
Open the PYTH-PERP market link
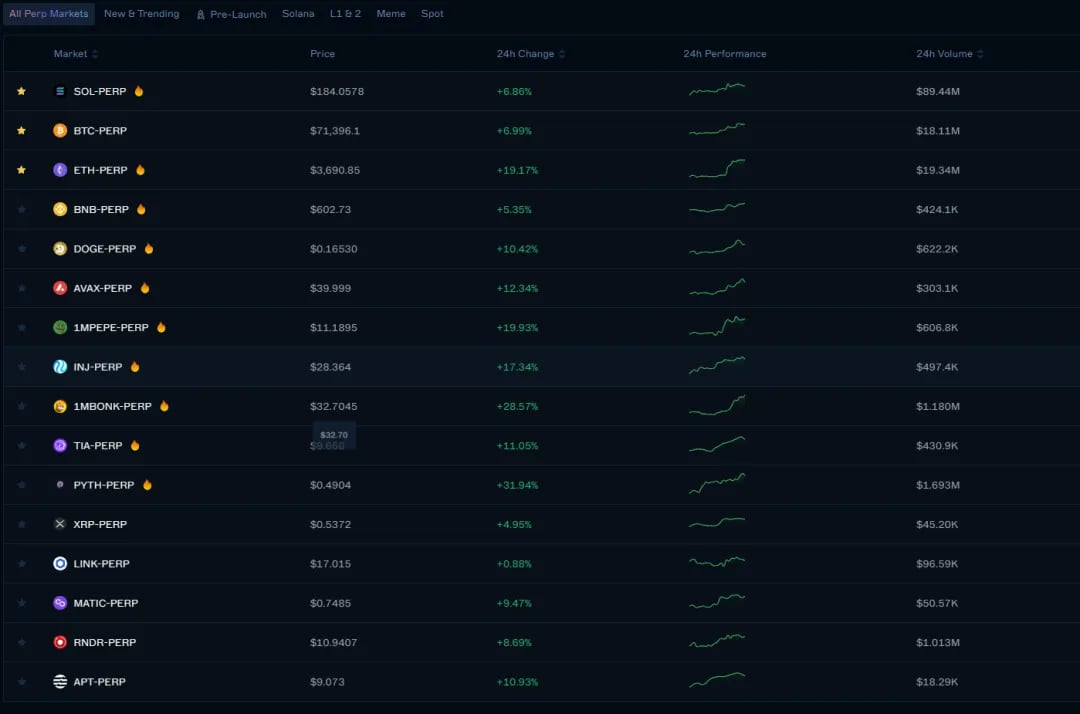click(x=103, y=485)
